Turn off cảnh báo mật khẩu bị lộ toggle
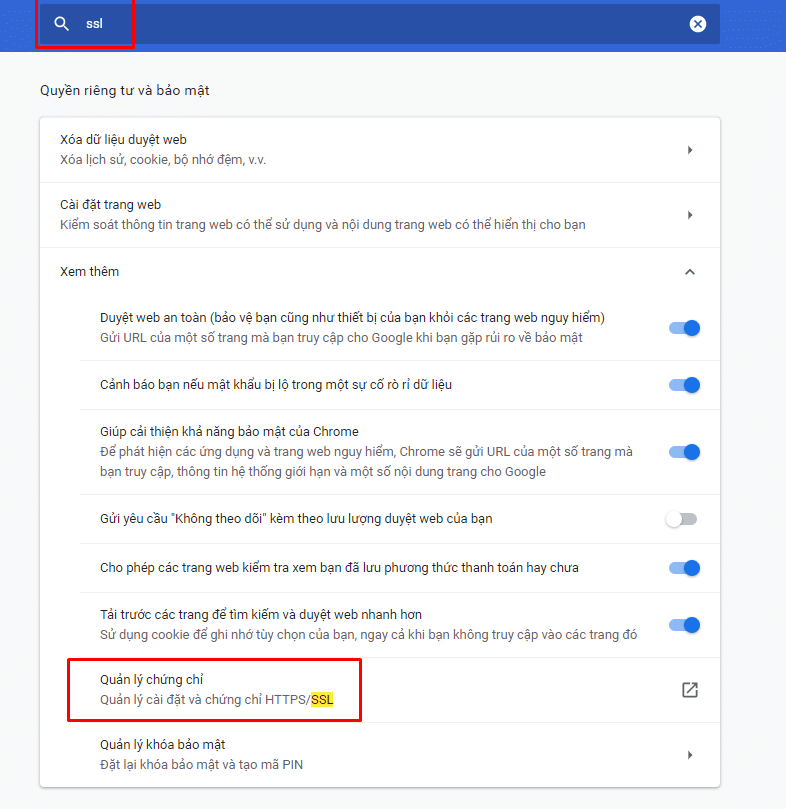Screen dimensions: 786x809 [684, 385]
